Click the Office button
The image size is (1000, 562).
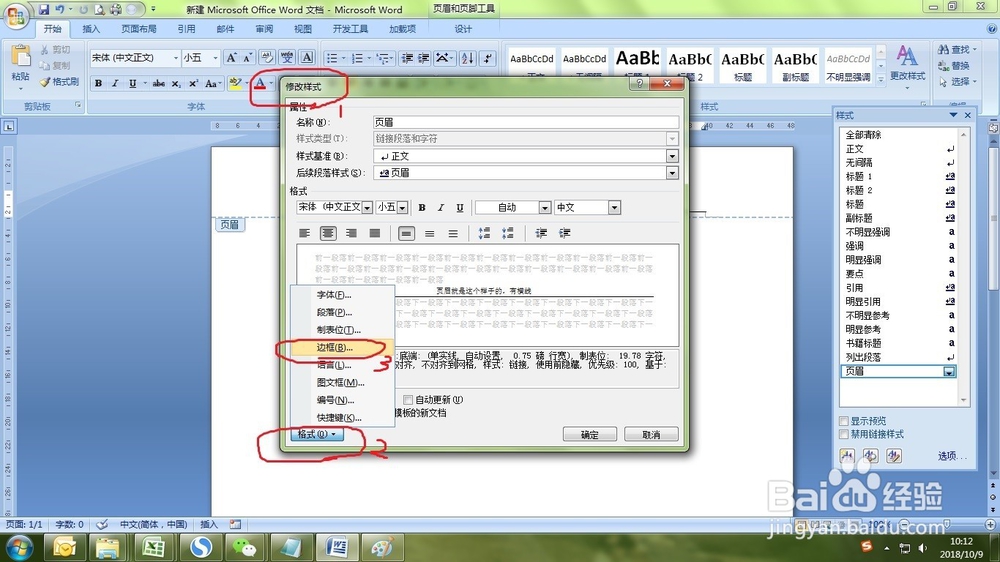[16, 15]
